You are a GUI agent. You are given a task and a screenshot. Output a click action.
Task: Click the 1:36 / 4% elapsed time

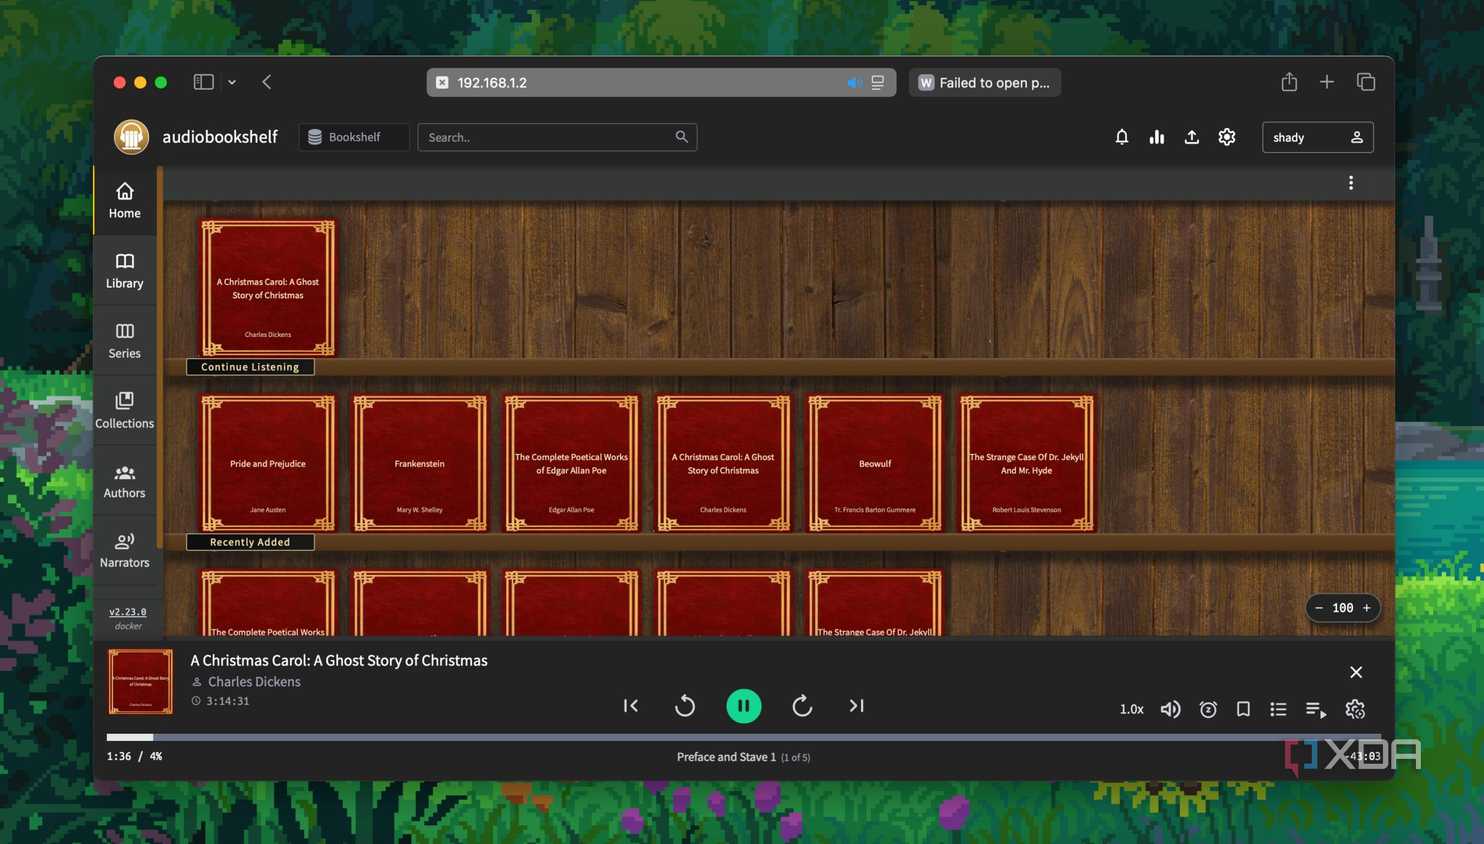134,757
